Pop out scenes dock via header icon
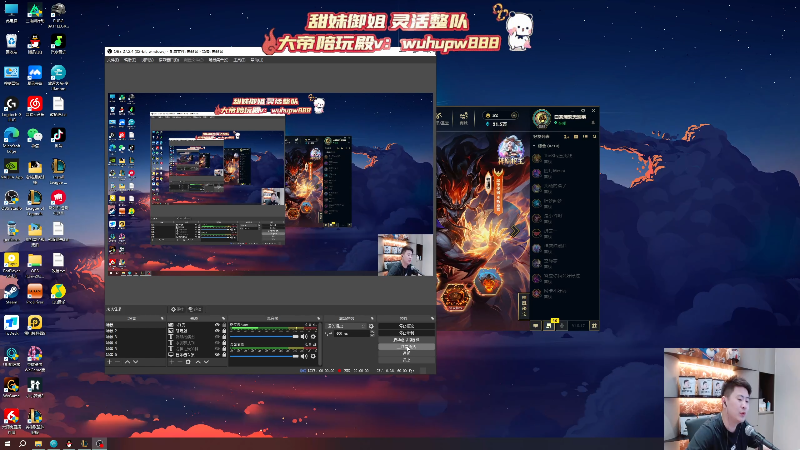The height and width of the screenshot is (450, 800). coord(162,318)
